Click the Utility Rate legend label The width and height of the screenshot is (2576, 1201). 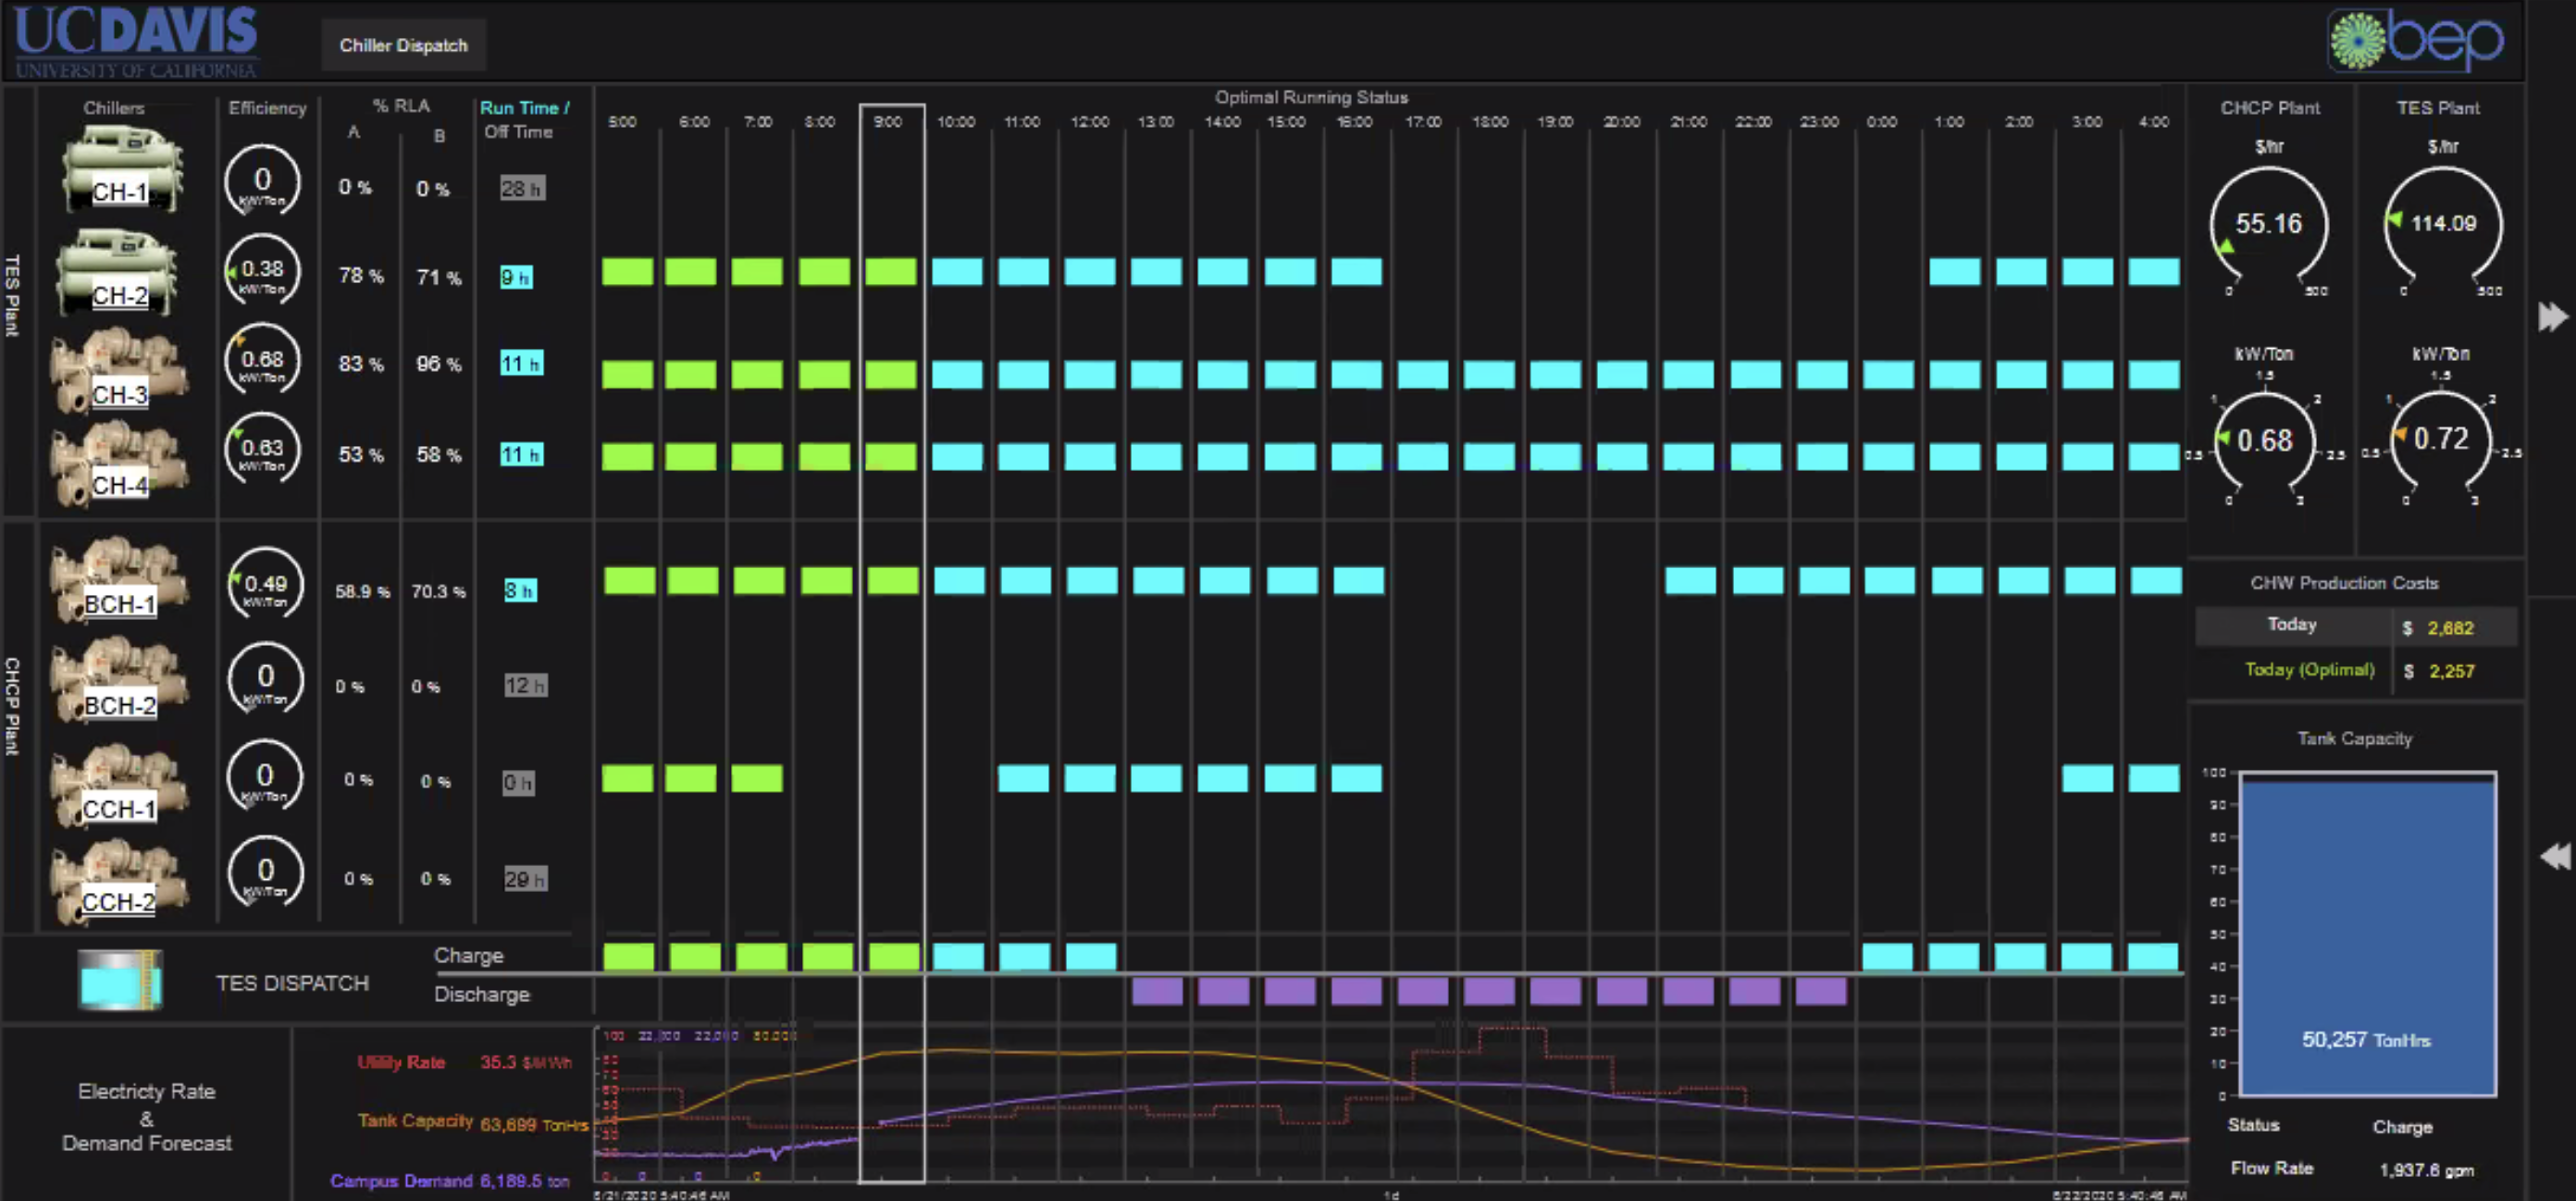(x=401, y=1062)
